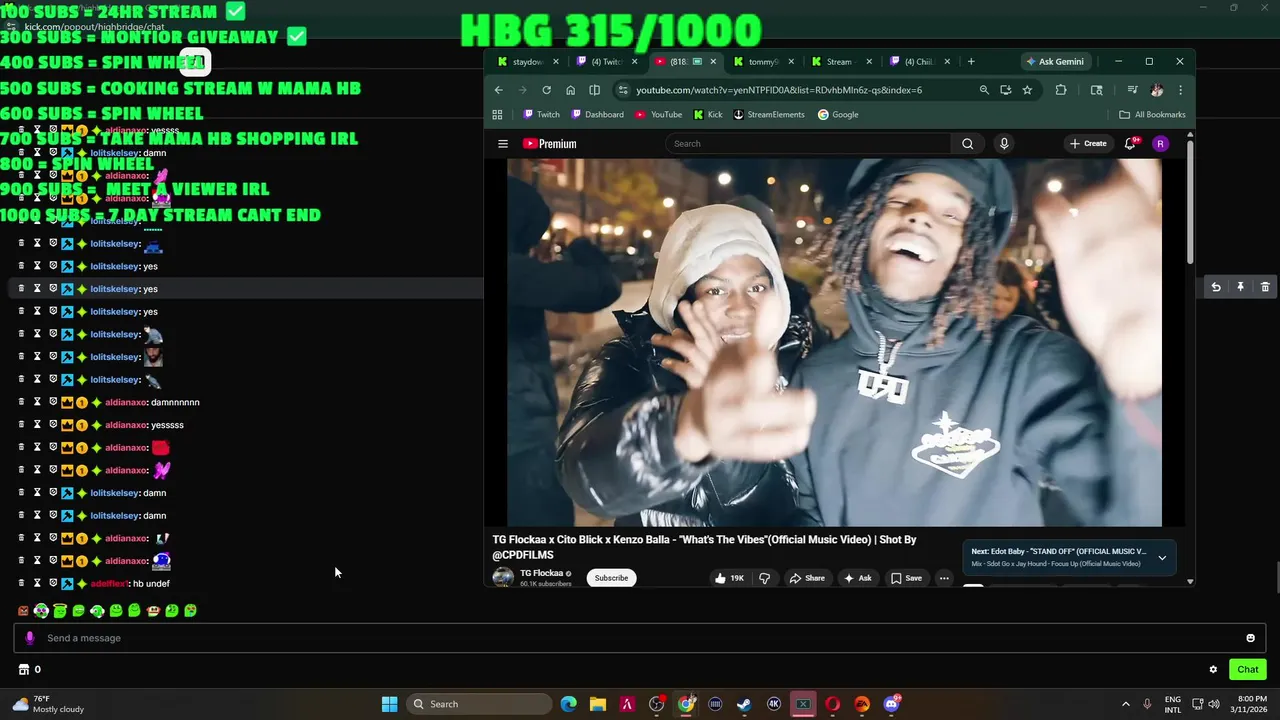Click the YouTube Premium logo
1280x720 pixels.
(550, 144)
